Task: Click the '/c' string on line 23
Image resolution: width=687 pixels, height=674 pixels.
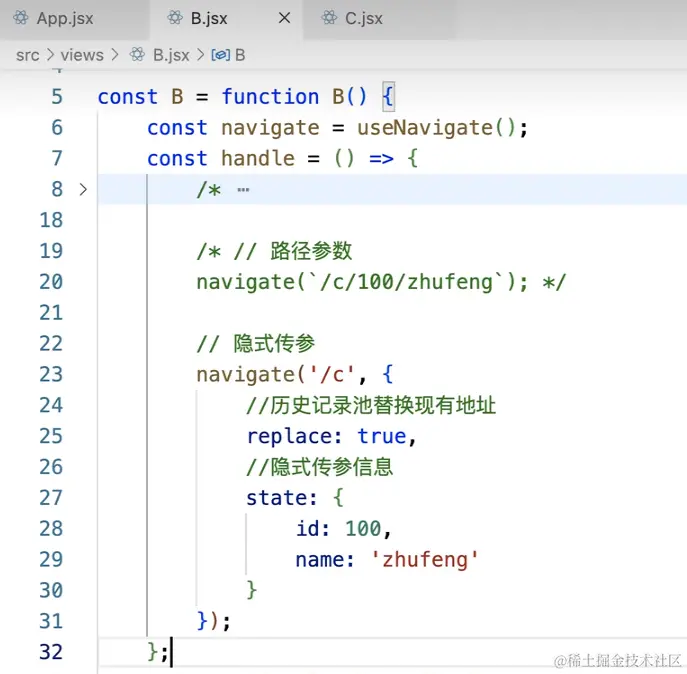Action: click(332, 375)
